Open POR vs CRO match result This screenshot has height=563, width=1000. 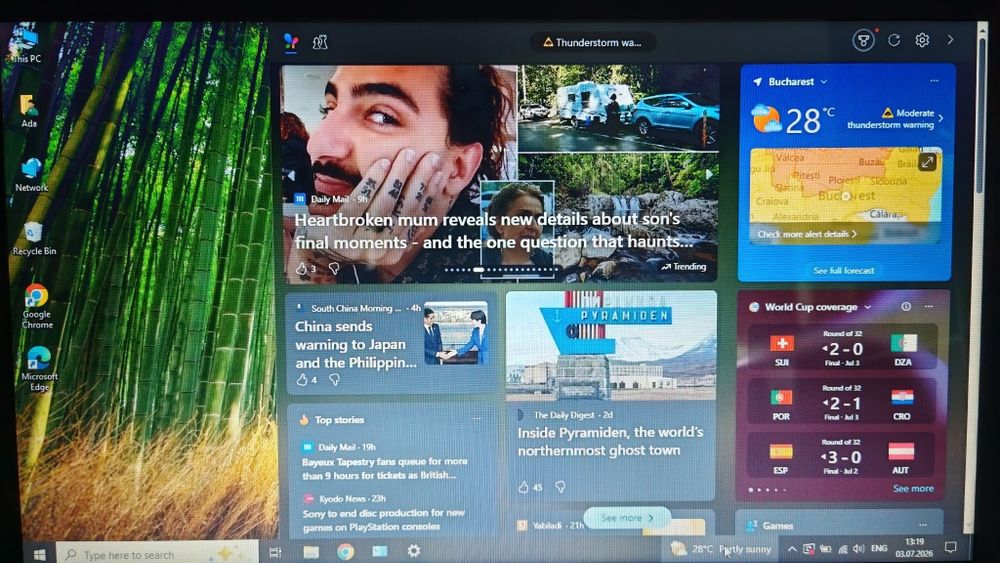pos(842,402)
